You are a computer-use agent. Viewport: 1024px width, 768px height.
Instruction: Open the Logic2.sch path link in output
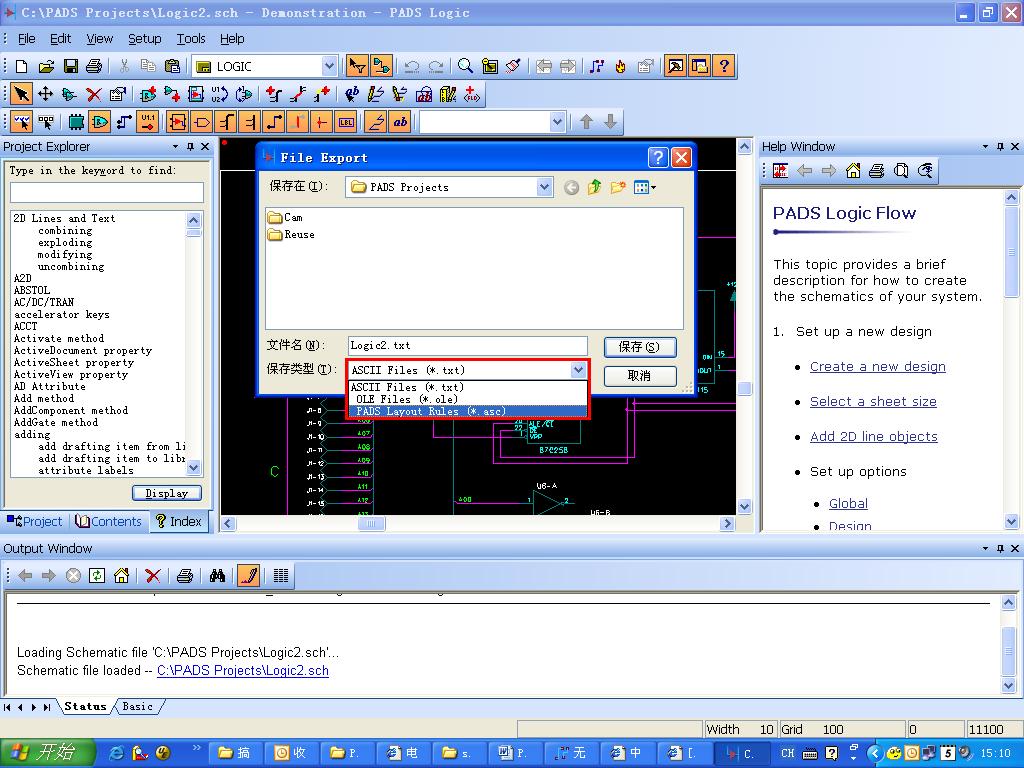click(x=243, y=671)
